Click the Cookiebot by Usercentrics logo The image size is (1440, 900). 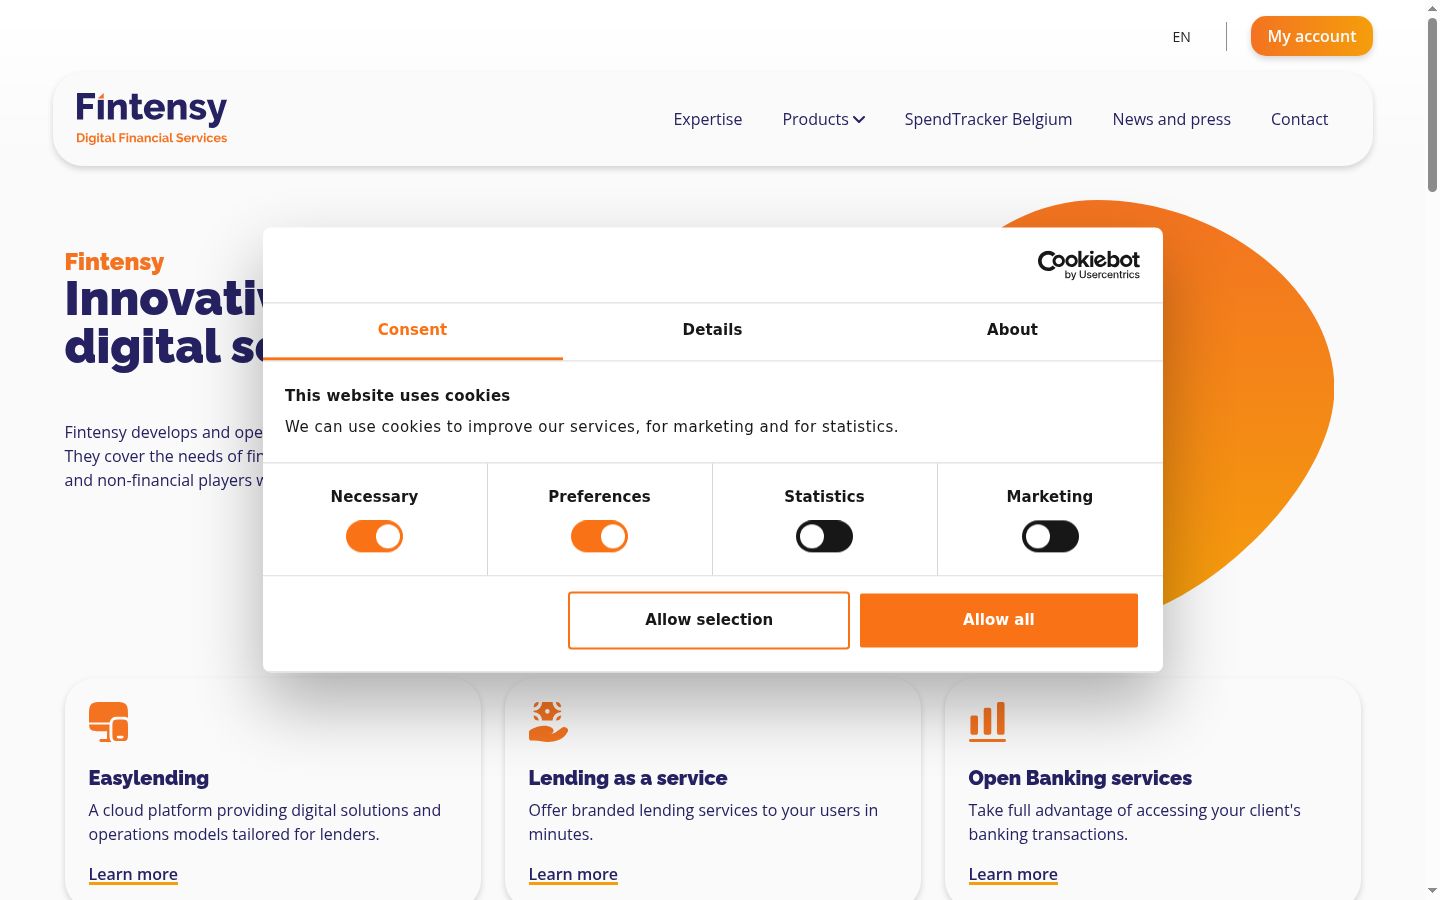pyautogui.click(x=1088, y=265)
